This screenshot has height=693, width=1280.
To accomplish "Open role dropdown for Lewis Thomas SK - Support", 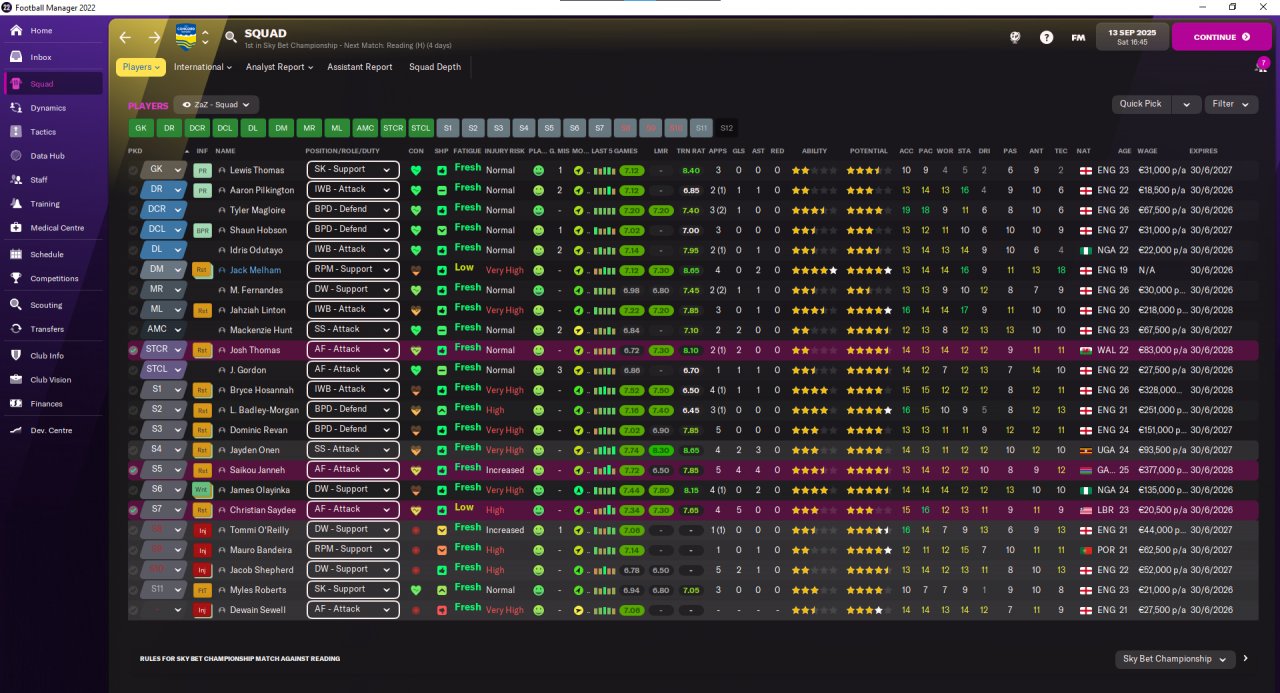I will [351, 170].
